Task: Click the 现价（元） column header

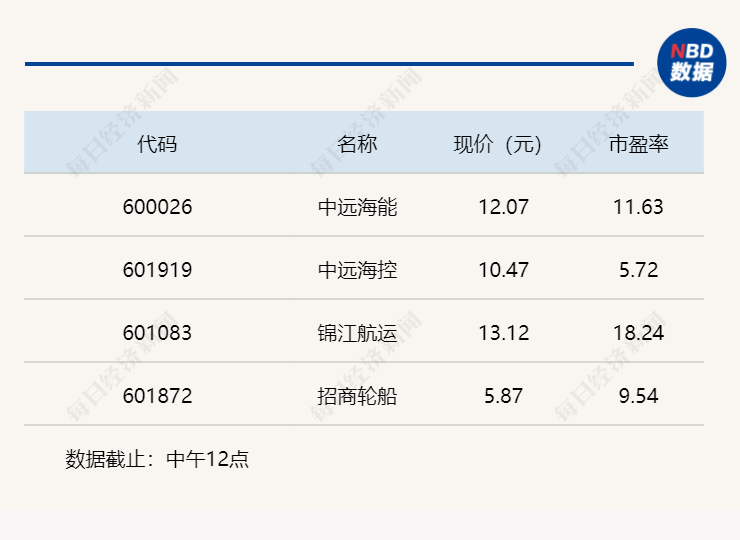Action: coord(497,144)
